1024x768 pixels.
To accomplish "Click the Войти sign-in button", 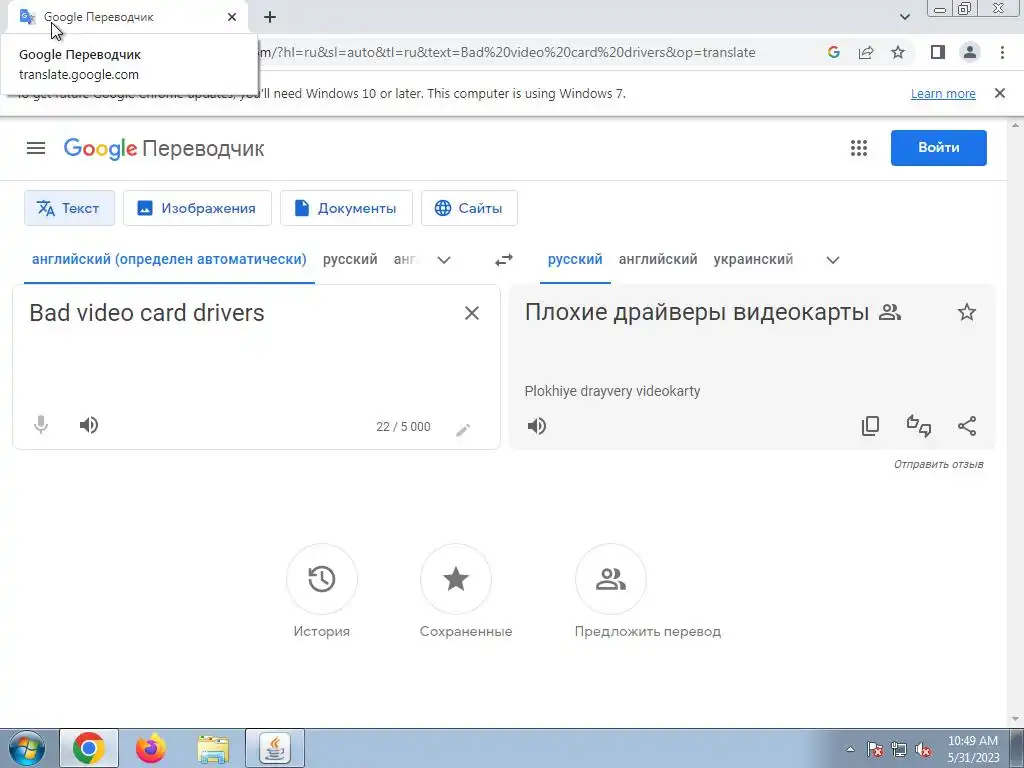I will pyautogui.click(x=938, y=148).
